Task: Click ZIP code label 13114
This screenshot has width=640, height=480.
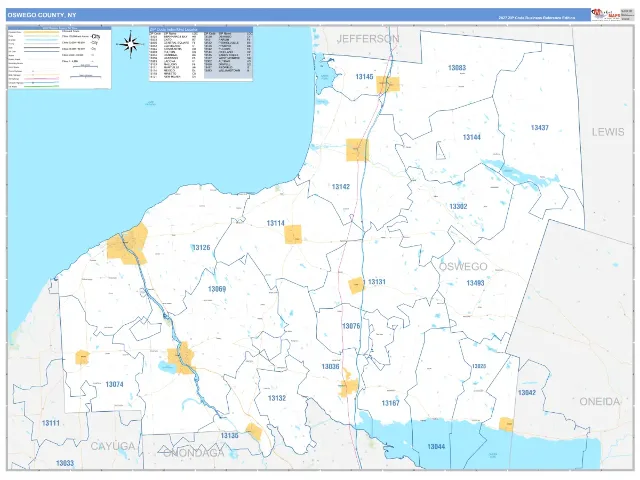Action: pos(276,223)
